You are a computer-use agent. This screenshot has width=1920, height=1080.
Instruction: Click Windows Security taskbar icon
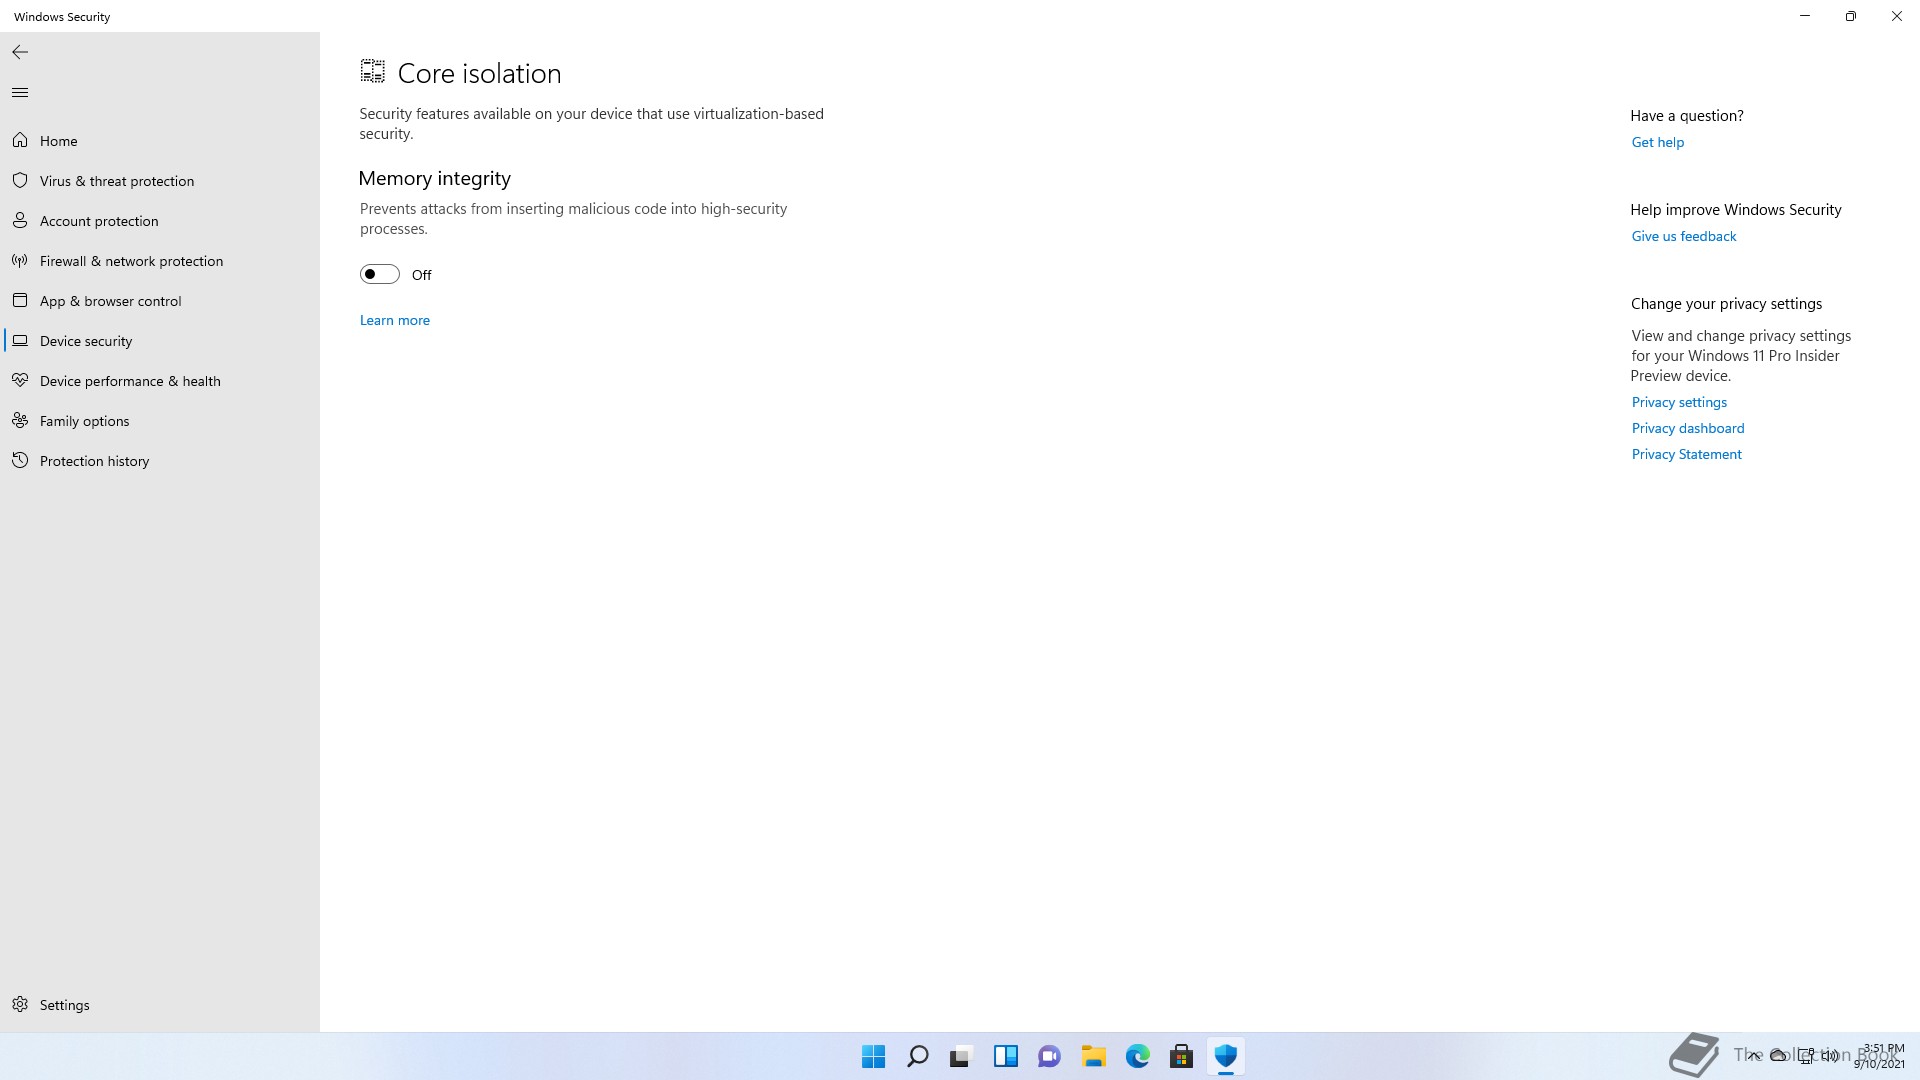click(x=1225, y=1056)
